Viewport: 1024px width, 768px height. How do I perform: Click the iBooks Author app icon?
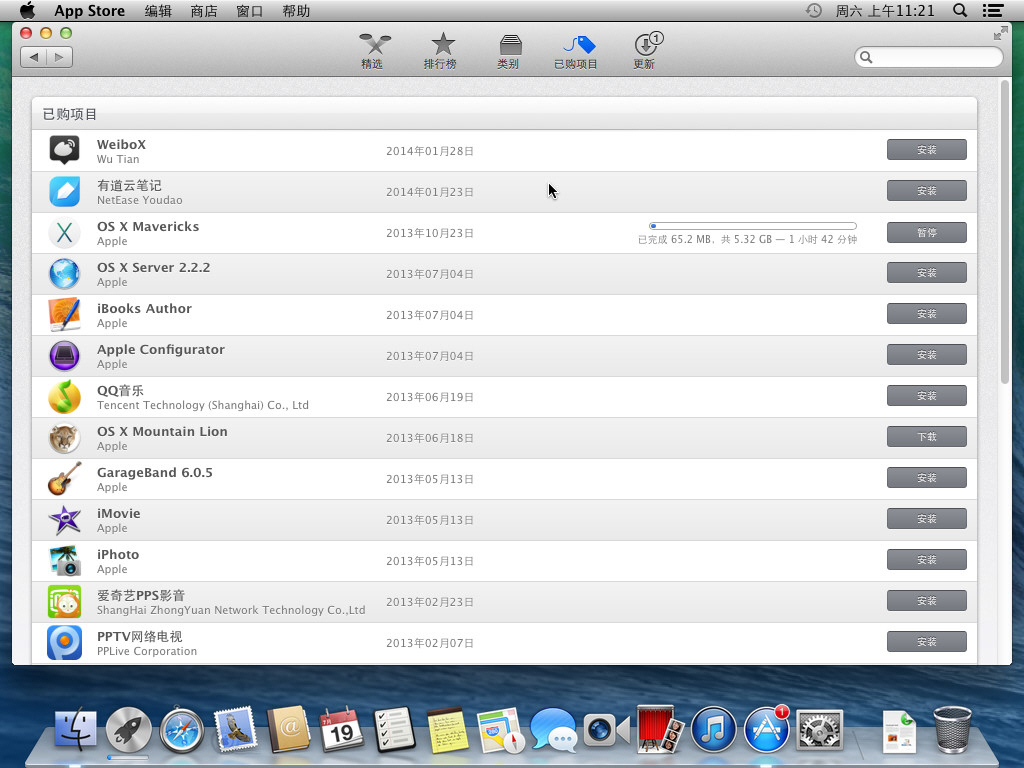tap(65, 315)
